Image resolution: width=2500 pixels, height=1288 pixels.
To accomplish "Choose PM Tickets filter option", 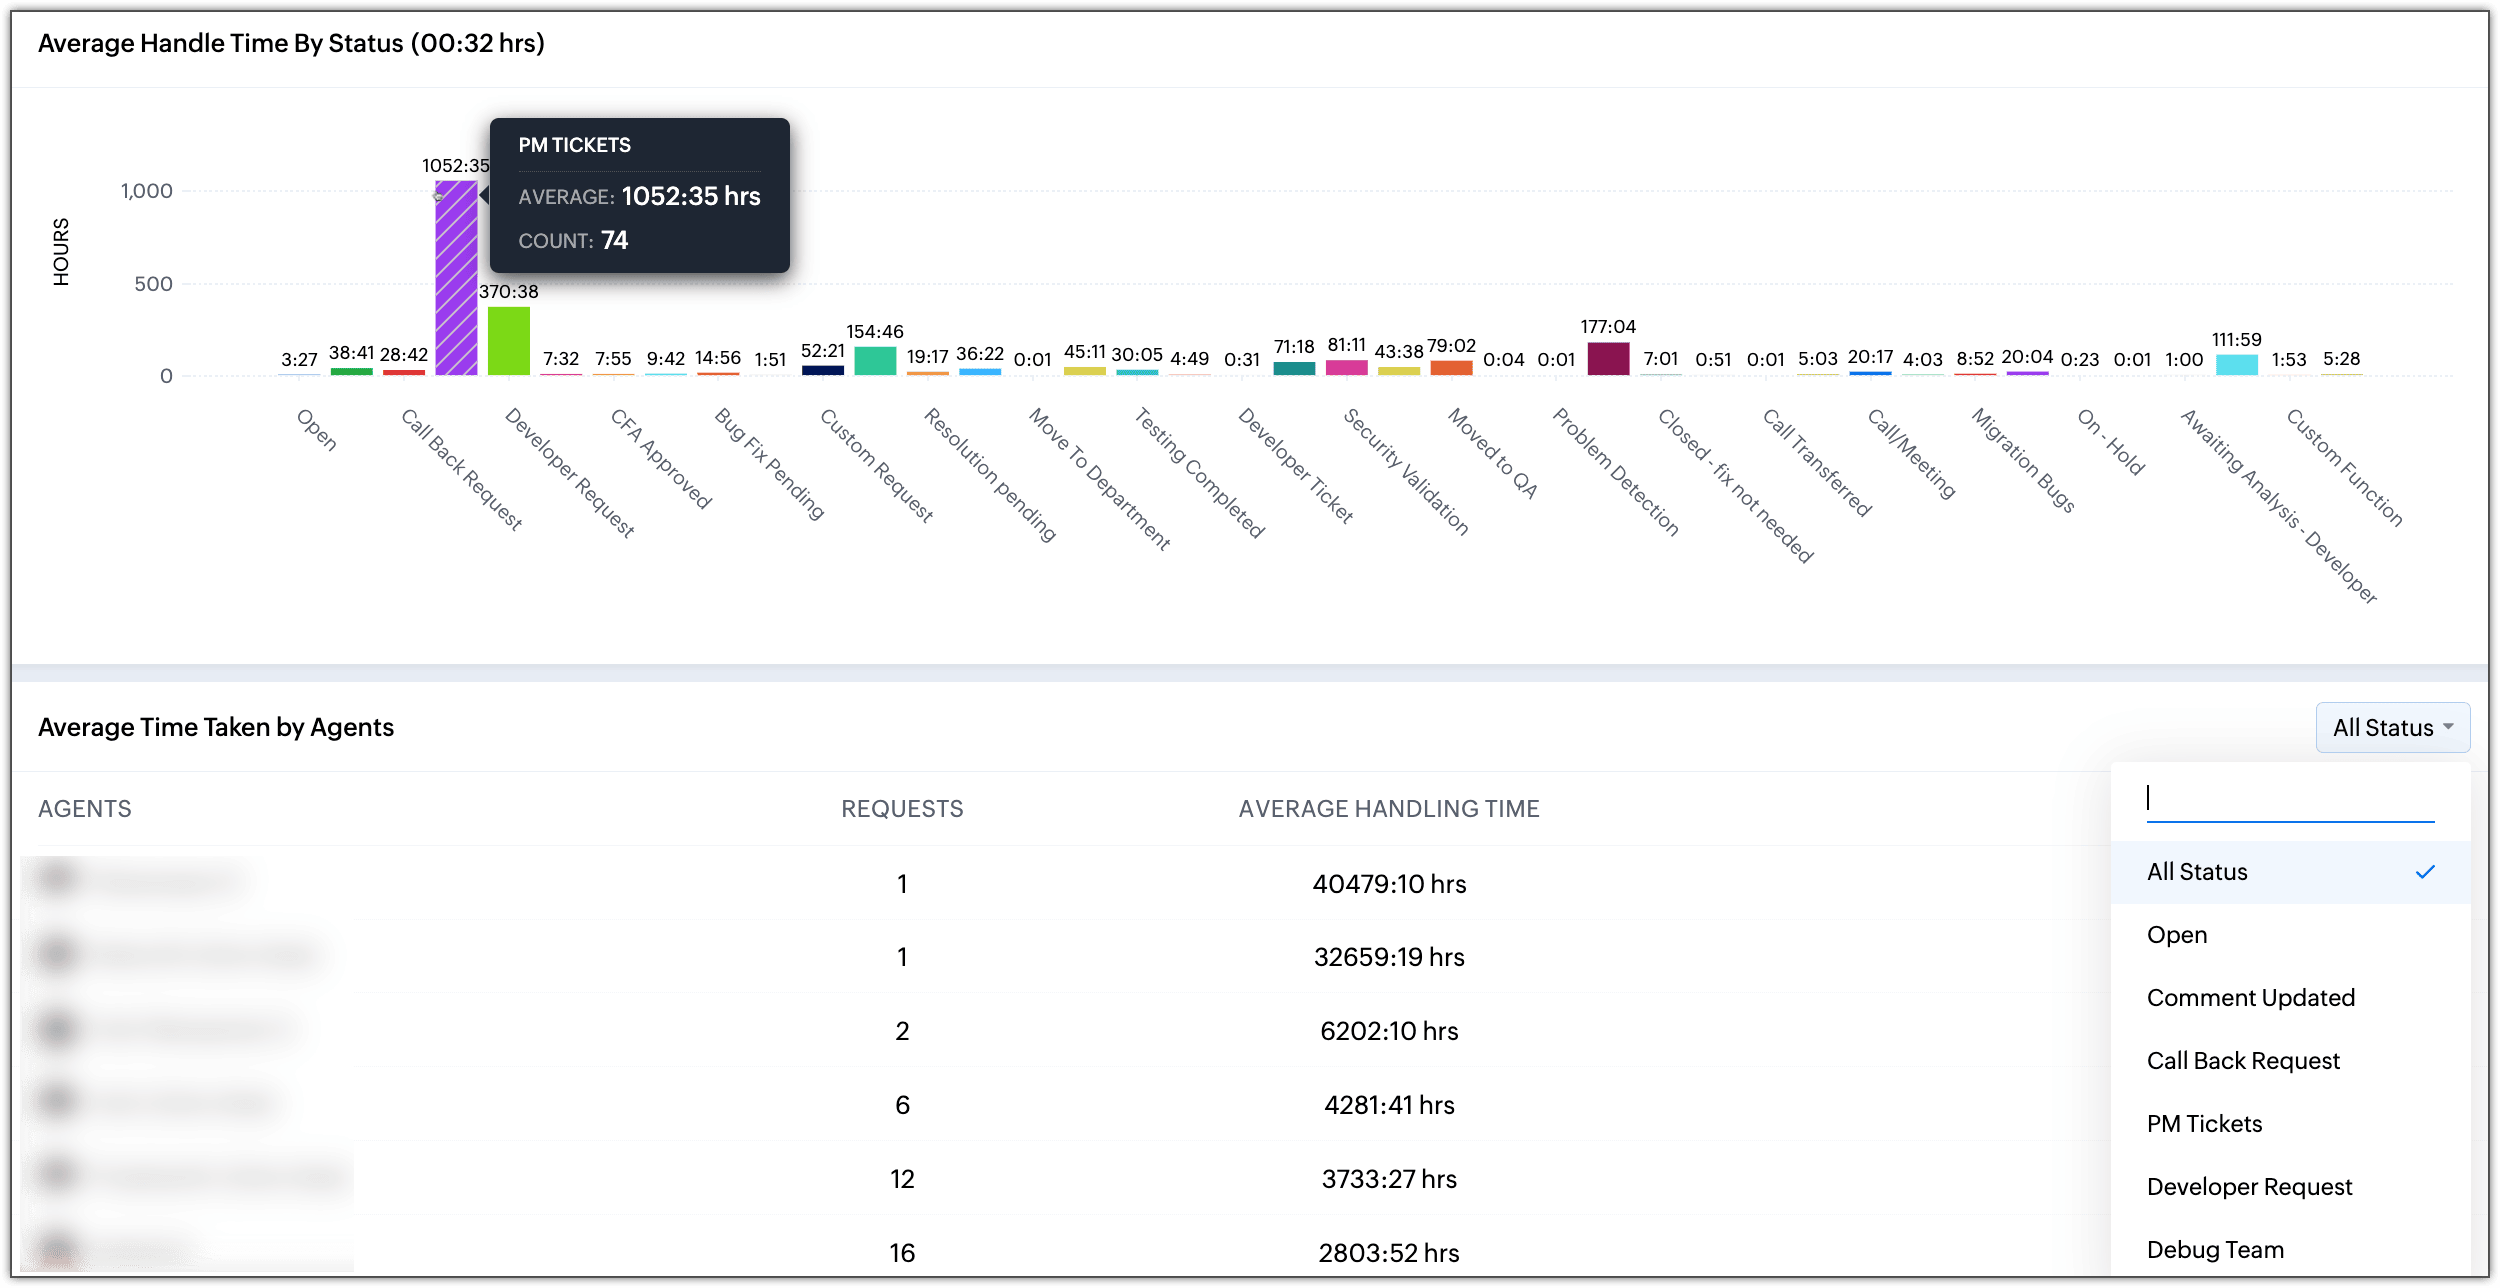I will coord(2204,1124).
